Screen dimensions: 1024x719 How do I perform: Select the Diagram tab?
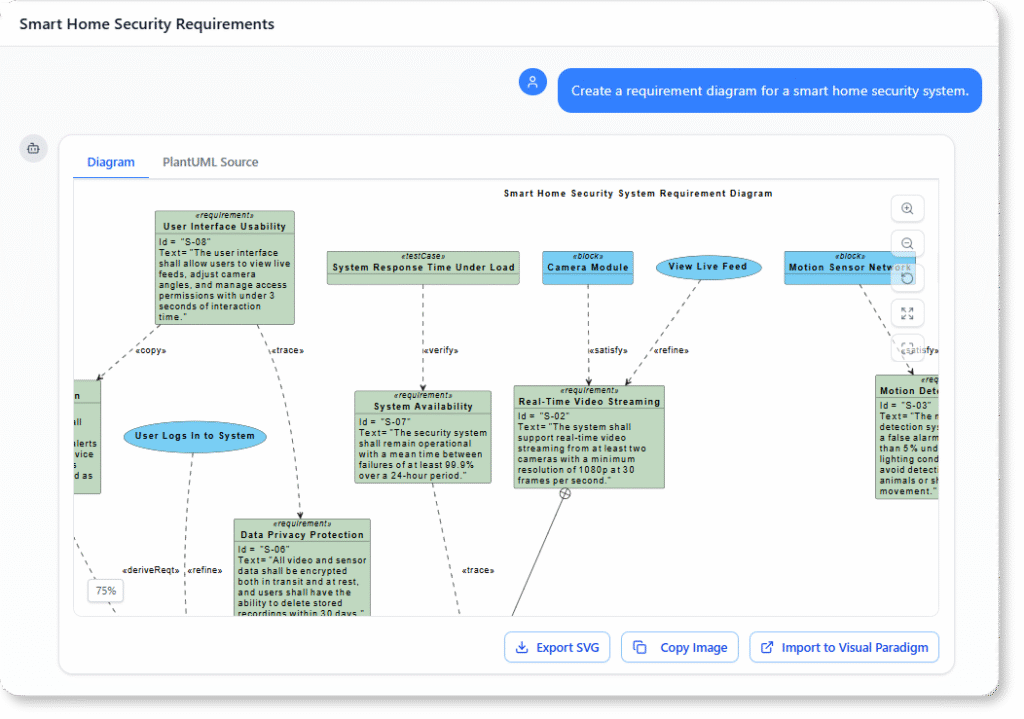pos(110,162)
